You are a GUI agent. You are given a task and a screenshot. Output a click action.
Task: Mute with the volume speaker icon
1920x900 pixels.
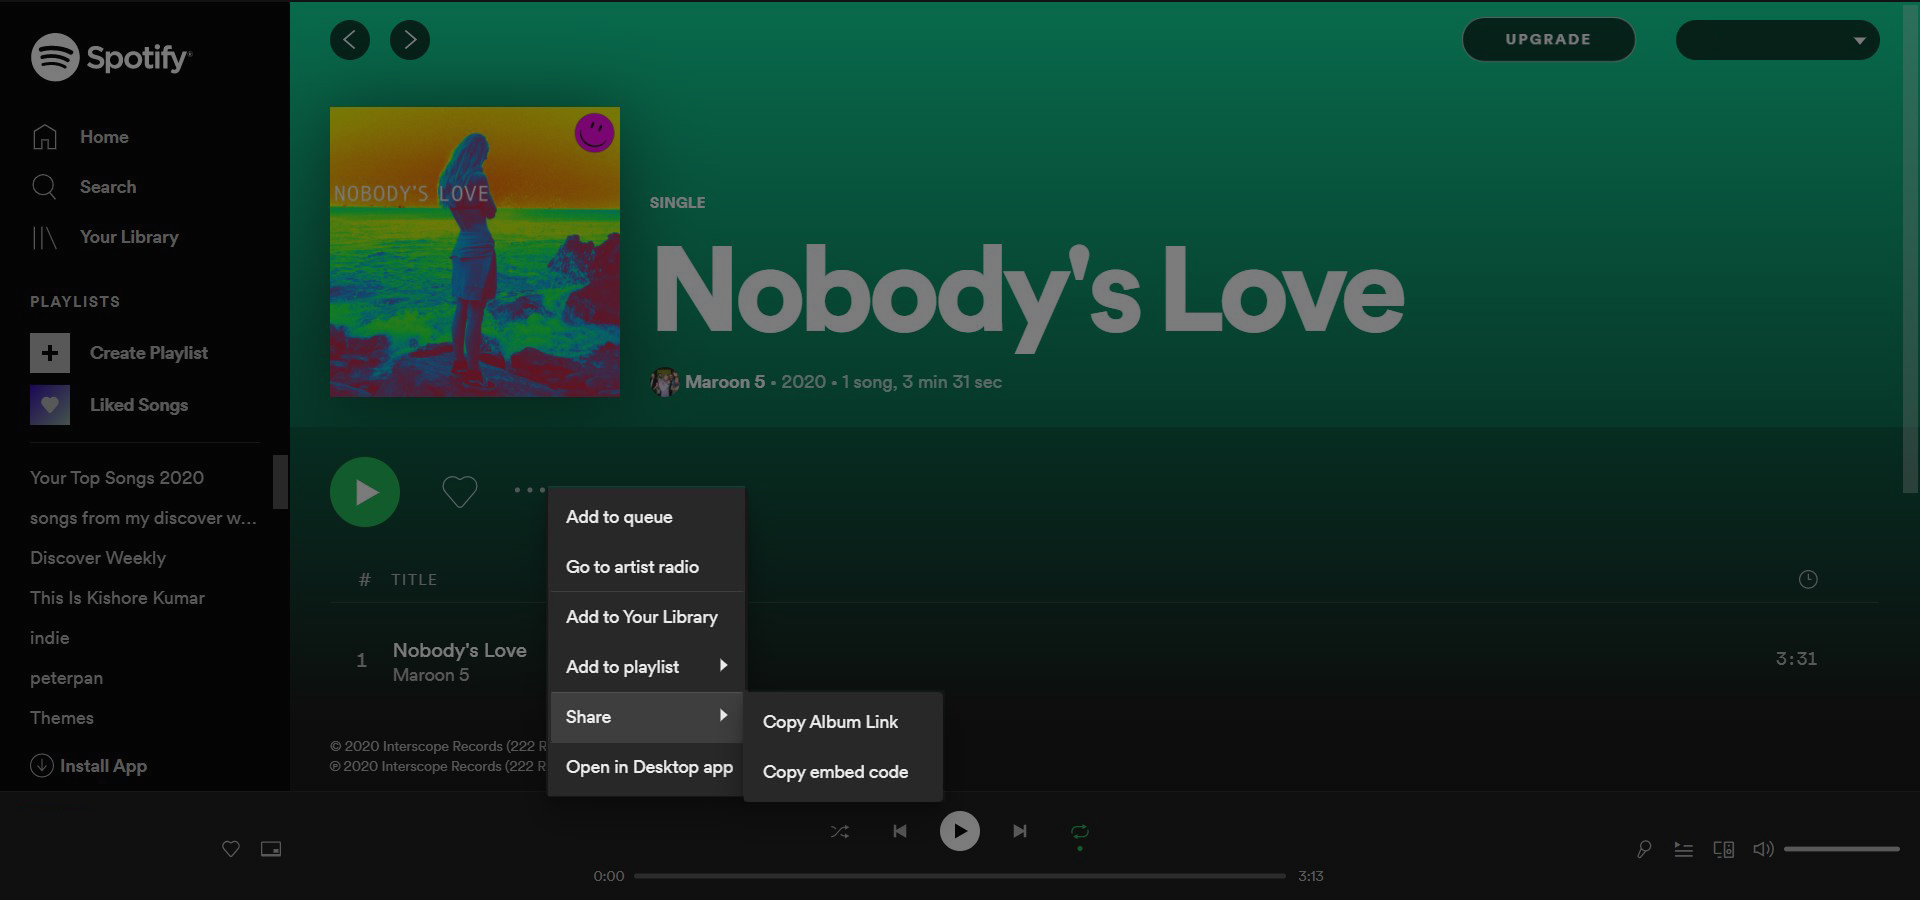[1763, 849]
